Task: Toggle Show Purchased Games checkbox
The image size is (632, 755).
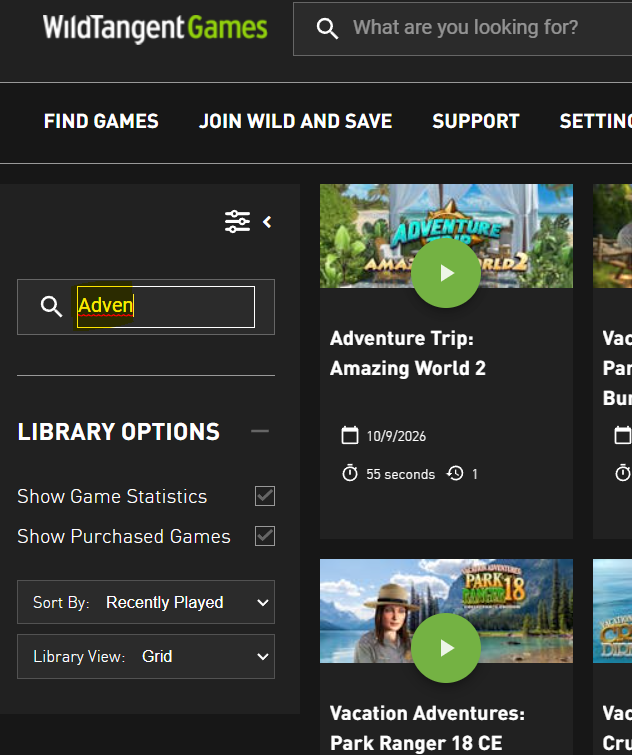Action: (x=265, y=536)
